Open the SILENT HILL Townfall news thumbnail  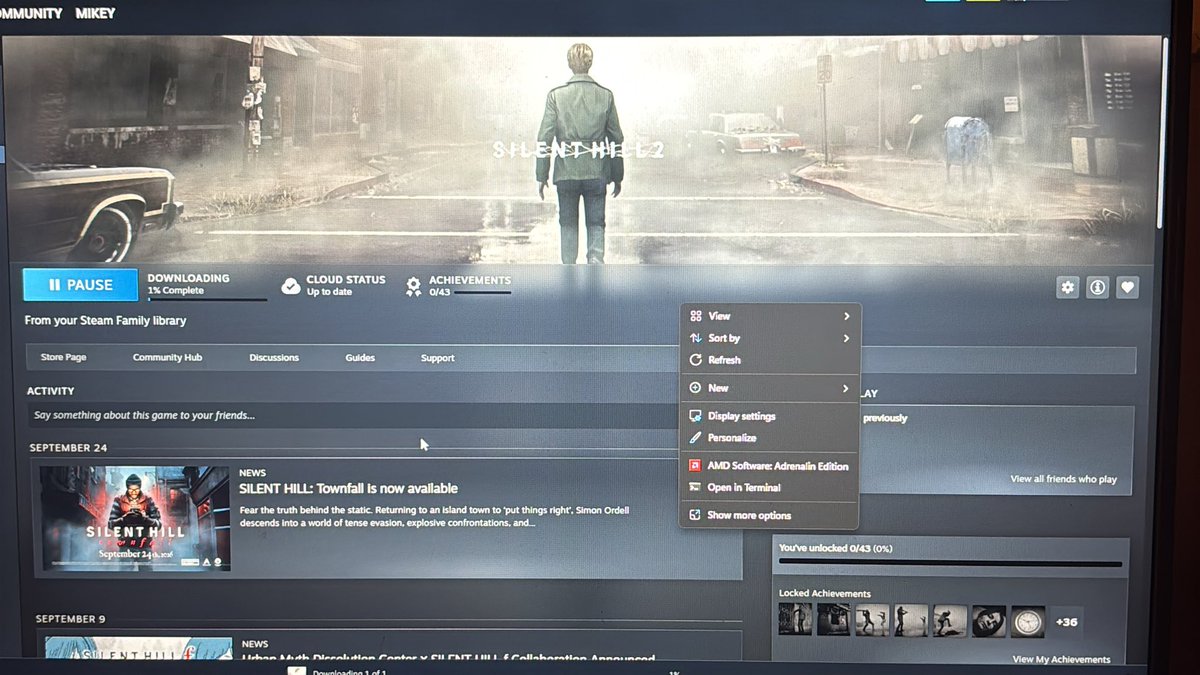click(x=134, y=518)
